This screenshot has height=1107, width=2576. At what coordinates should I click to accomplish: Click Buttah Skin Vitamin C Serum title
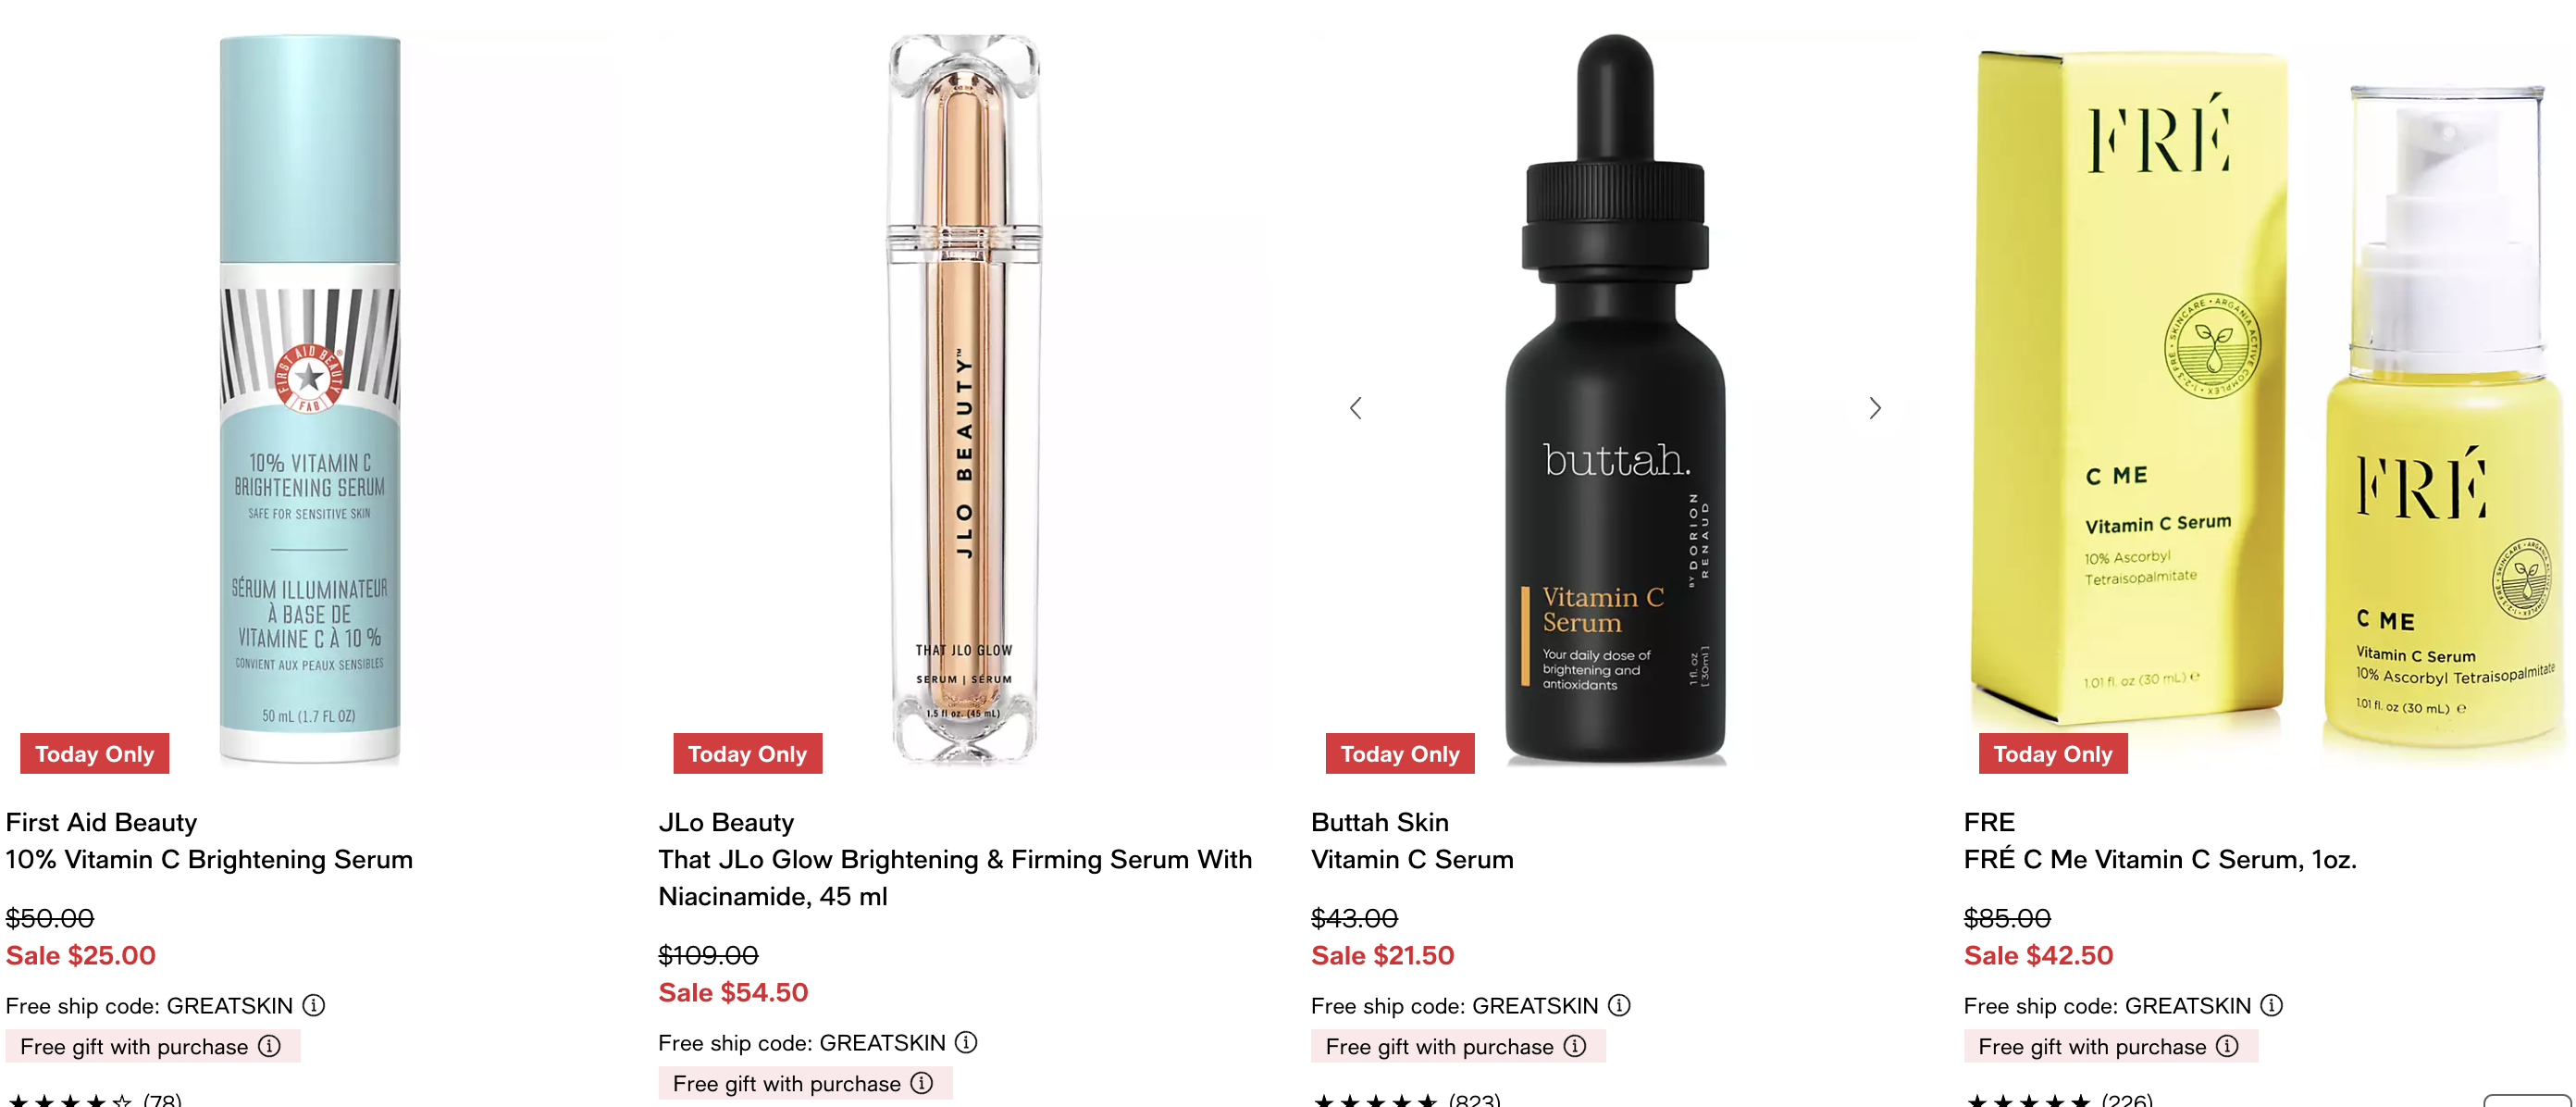(1412, 859)
